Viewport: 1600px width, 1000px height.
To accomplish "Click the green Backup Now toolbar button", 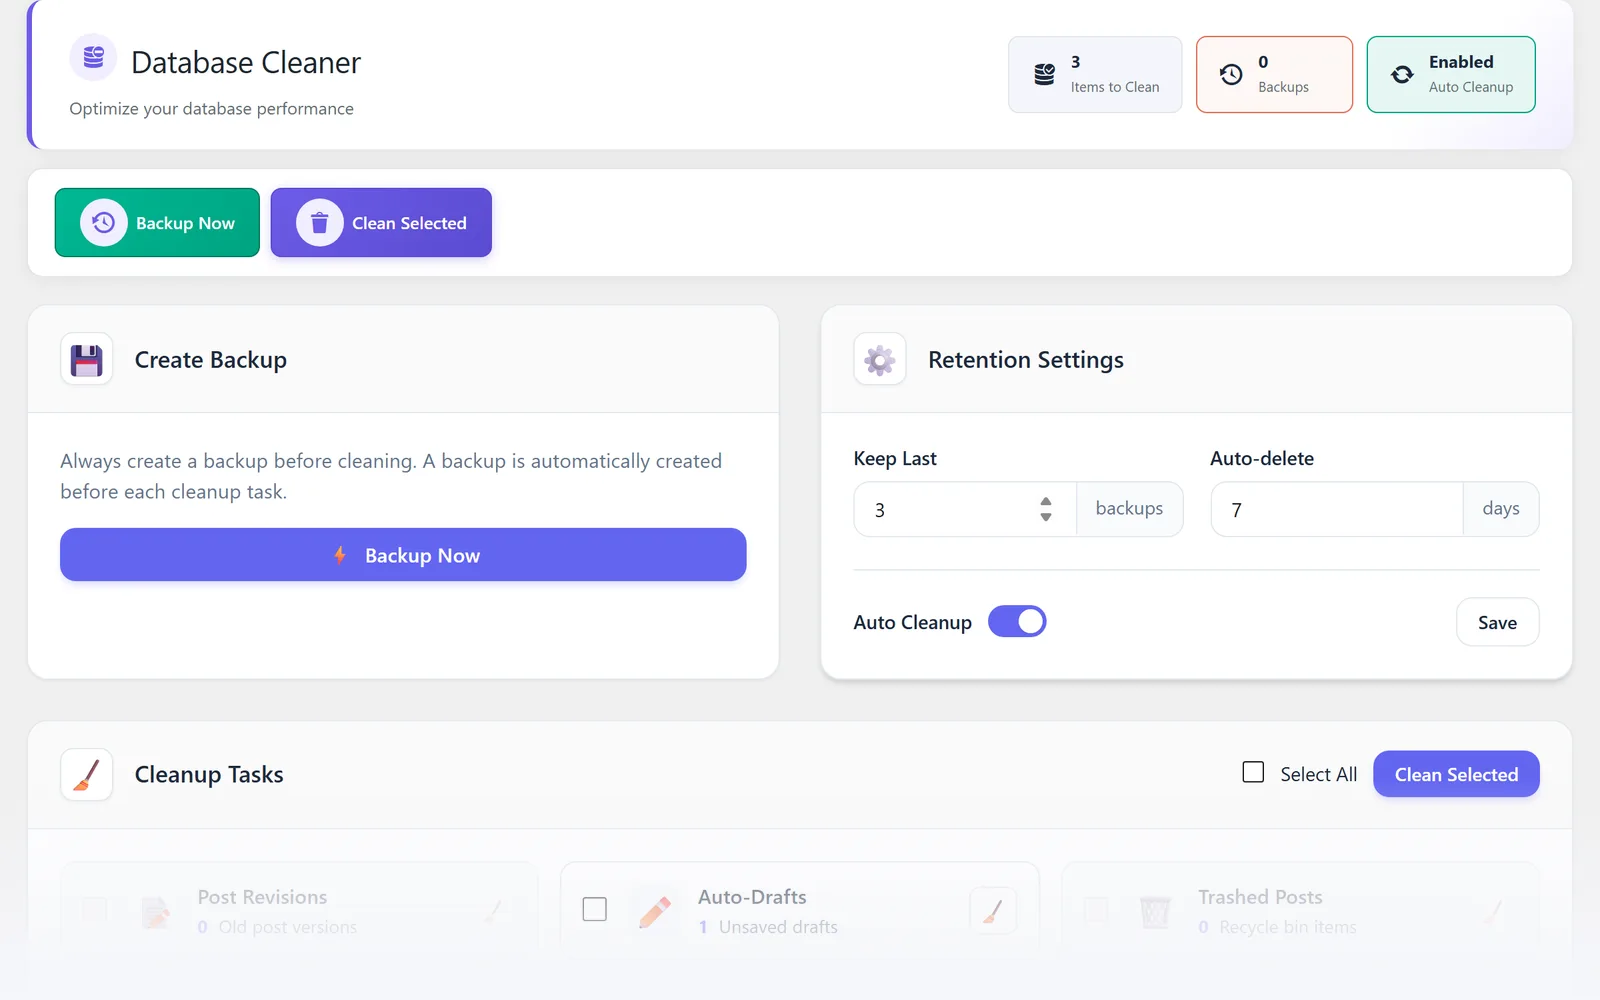I will click(157, 222).
